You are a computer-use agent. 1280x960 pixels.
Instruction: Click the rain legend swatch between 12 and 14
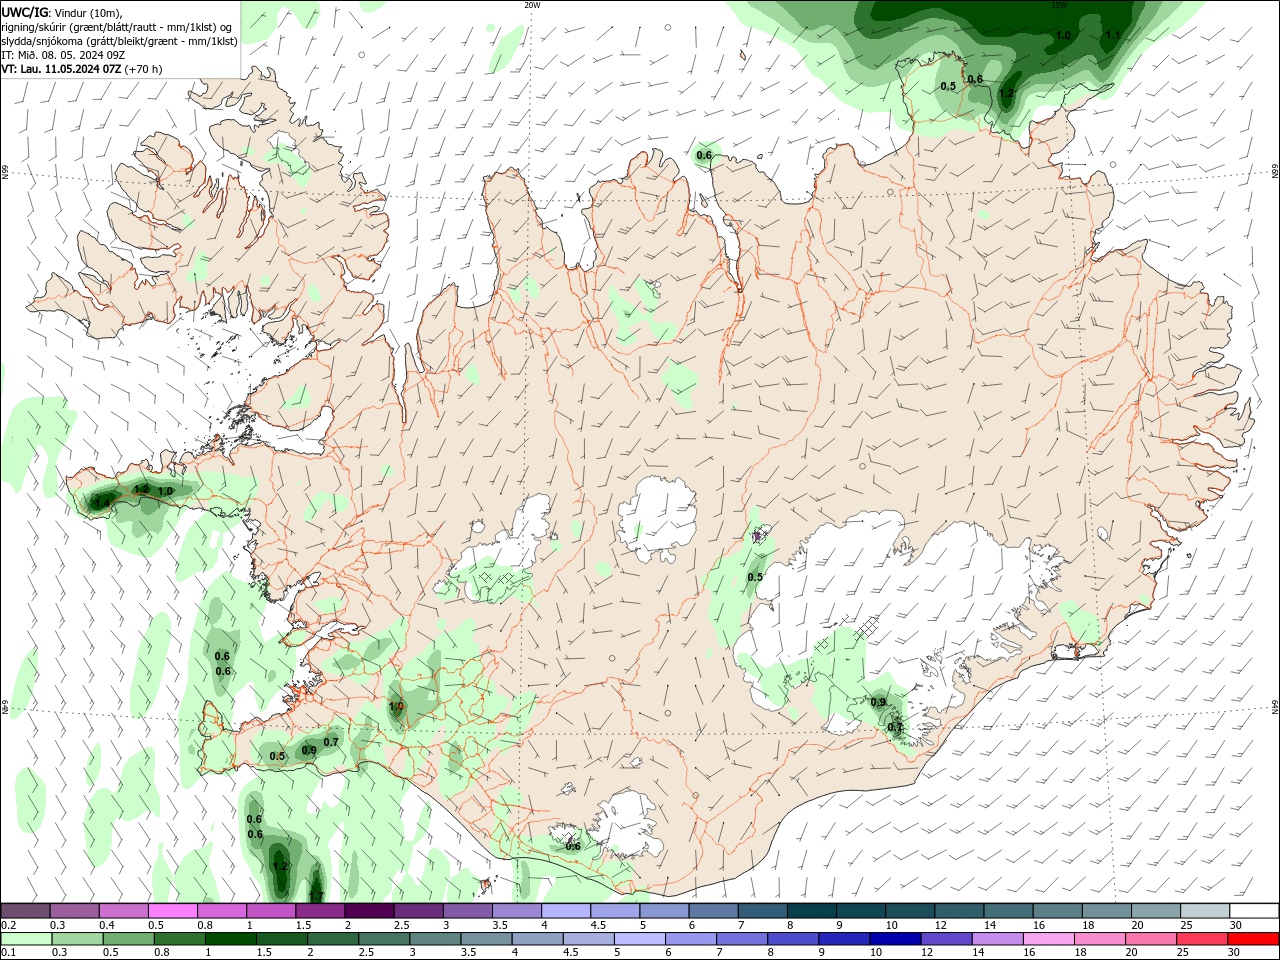[x=945, y=939]
